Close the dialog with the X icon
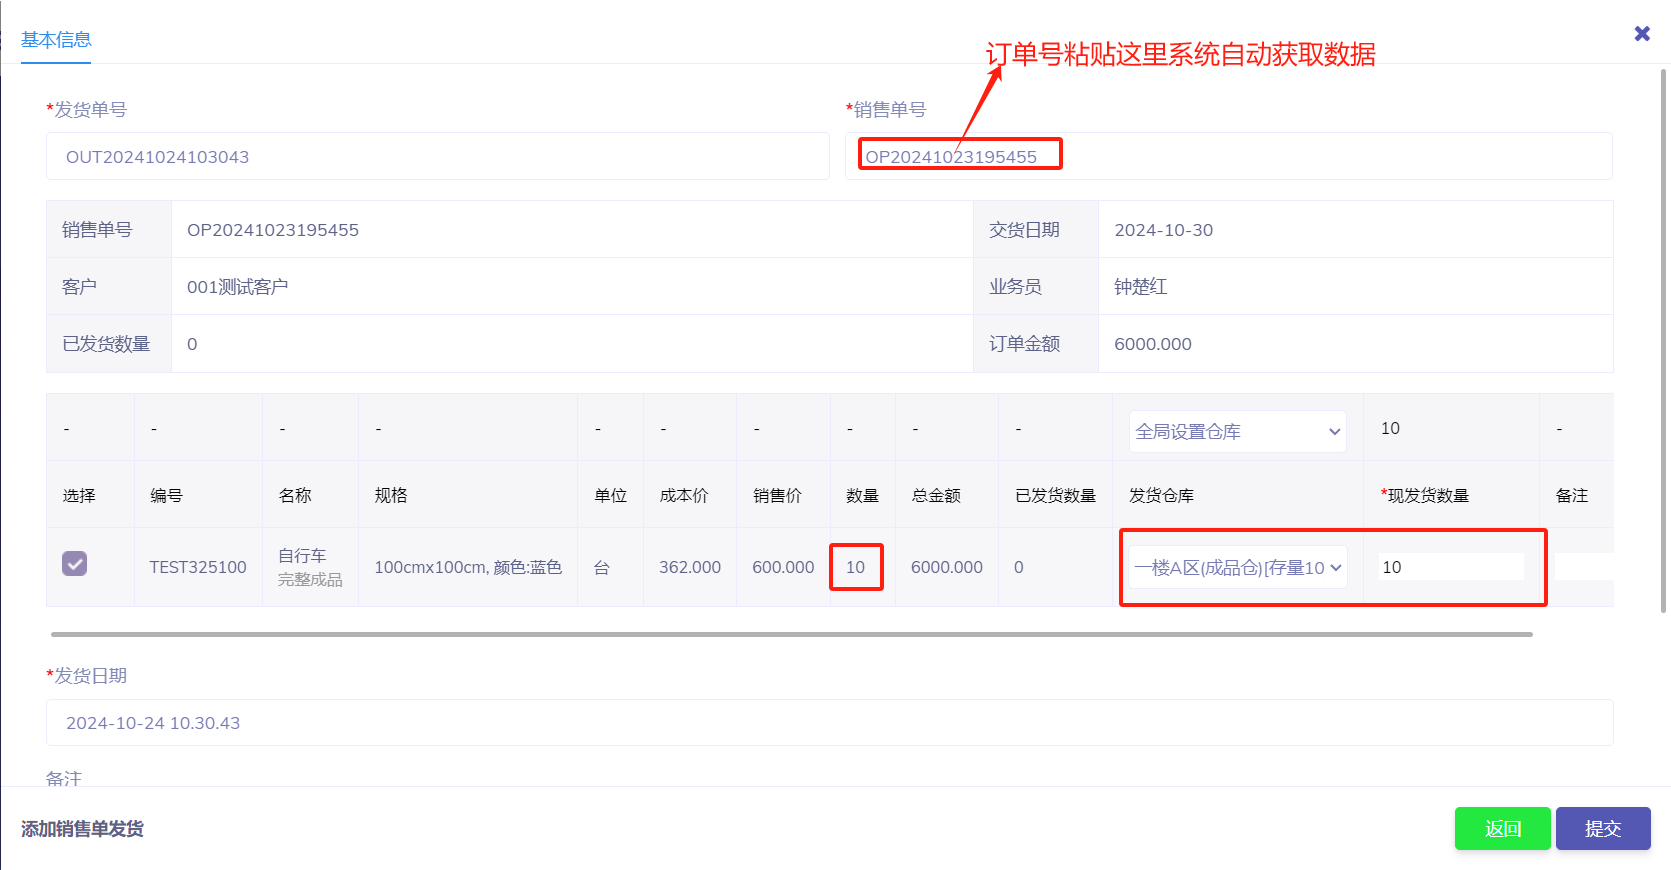Image resolution: width=1671 pixels, height=870 pixels. pos(1641,34)
